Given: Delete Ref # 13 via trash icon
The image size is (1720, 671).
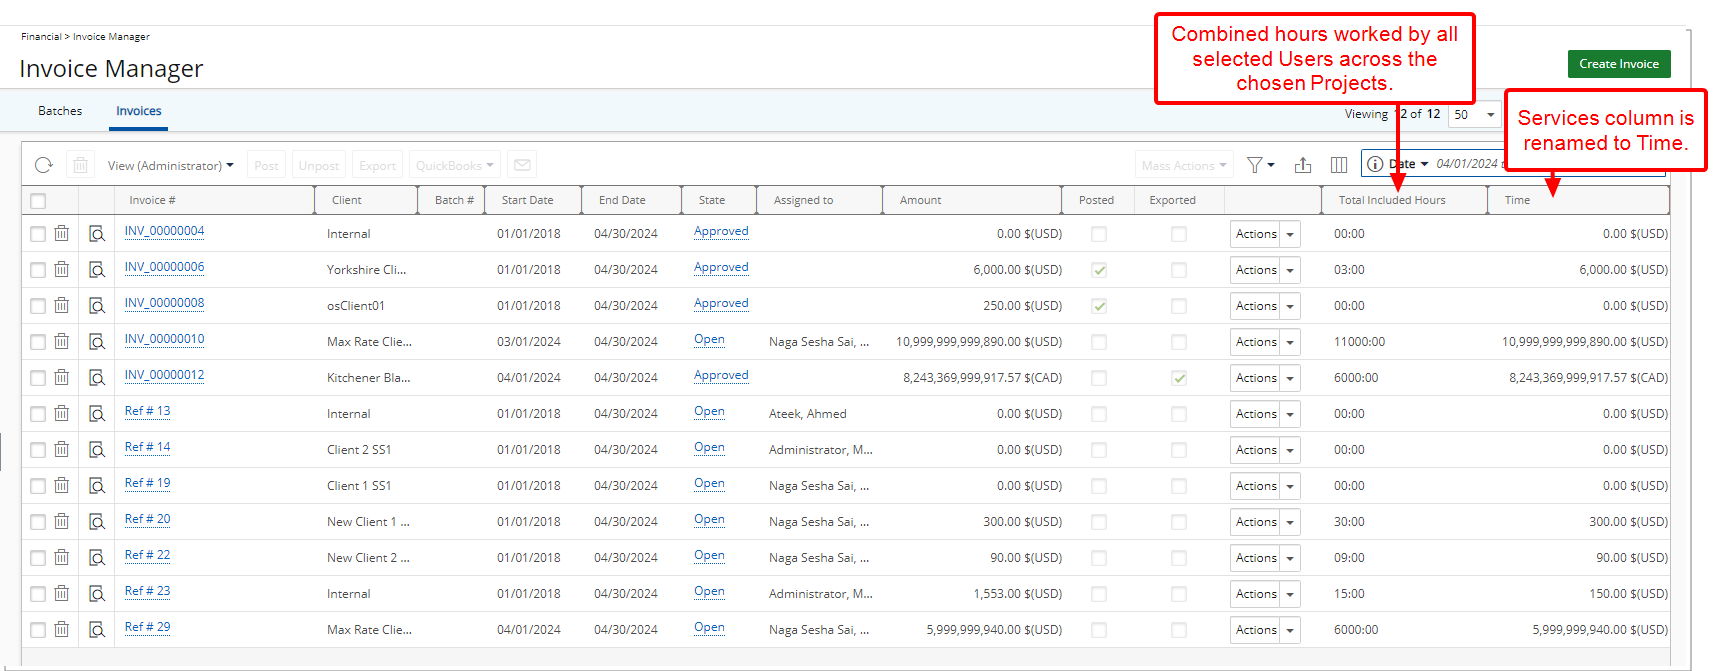Looking at the screenshot, I should pyautogui.click(x=62, y=413).
